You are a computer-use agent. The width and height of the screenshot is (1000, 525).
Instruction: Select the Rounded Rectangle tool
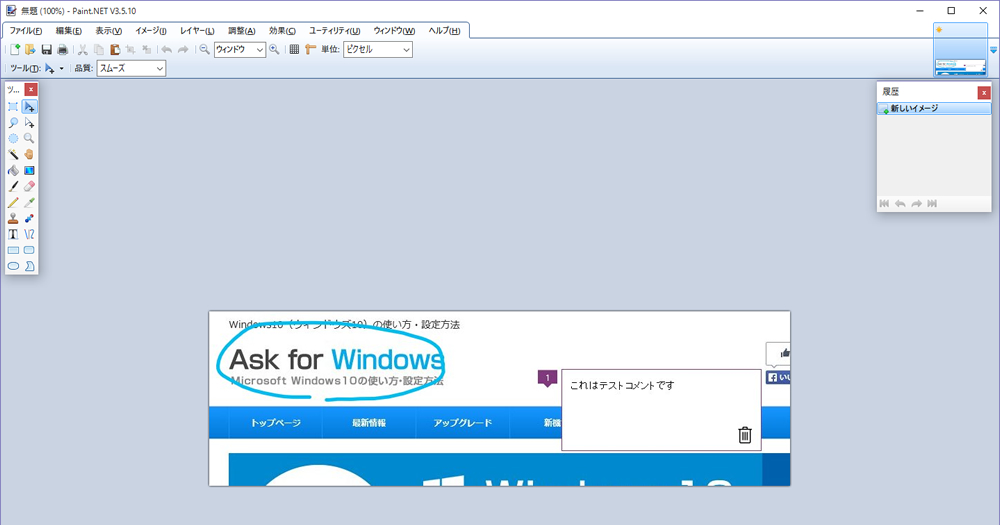click(29, 250)
